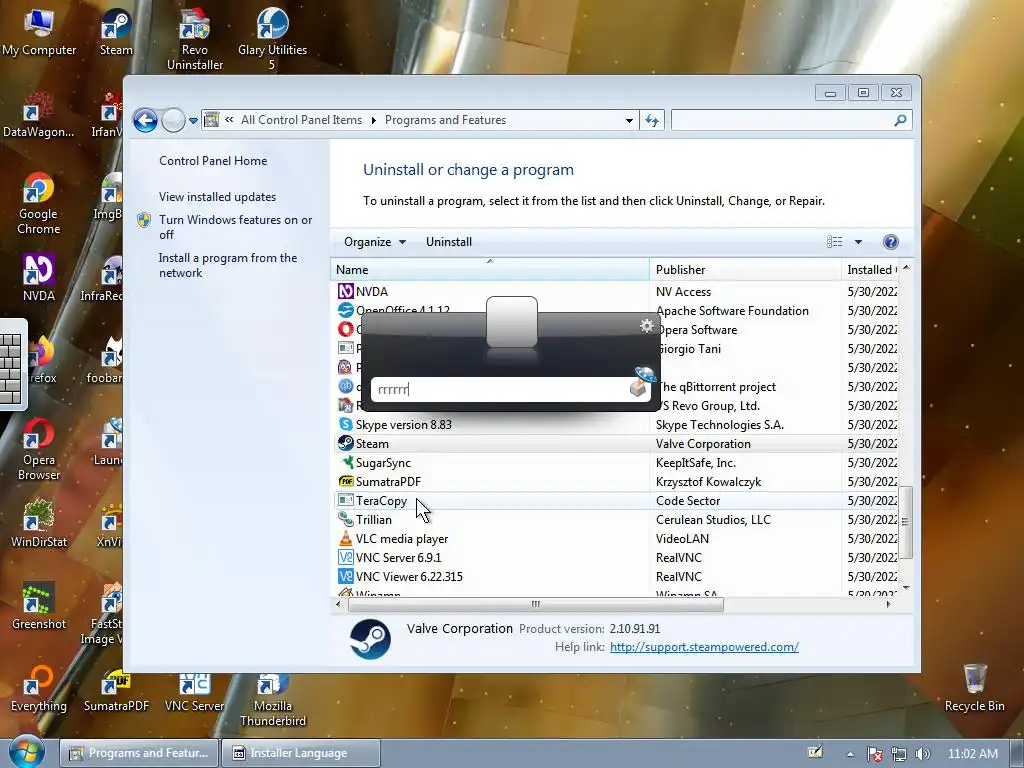Click All Control Panel Items breadcrumb

point(301,120)
